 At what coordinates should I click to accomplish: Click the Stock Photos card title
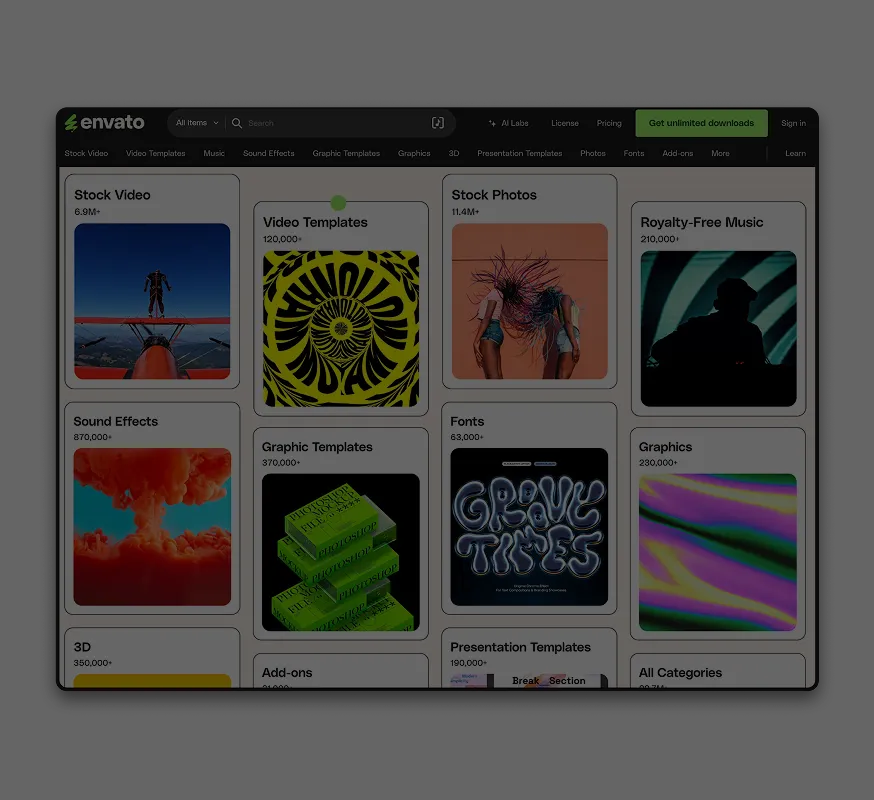point(494,195)
